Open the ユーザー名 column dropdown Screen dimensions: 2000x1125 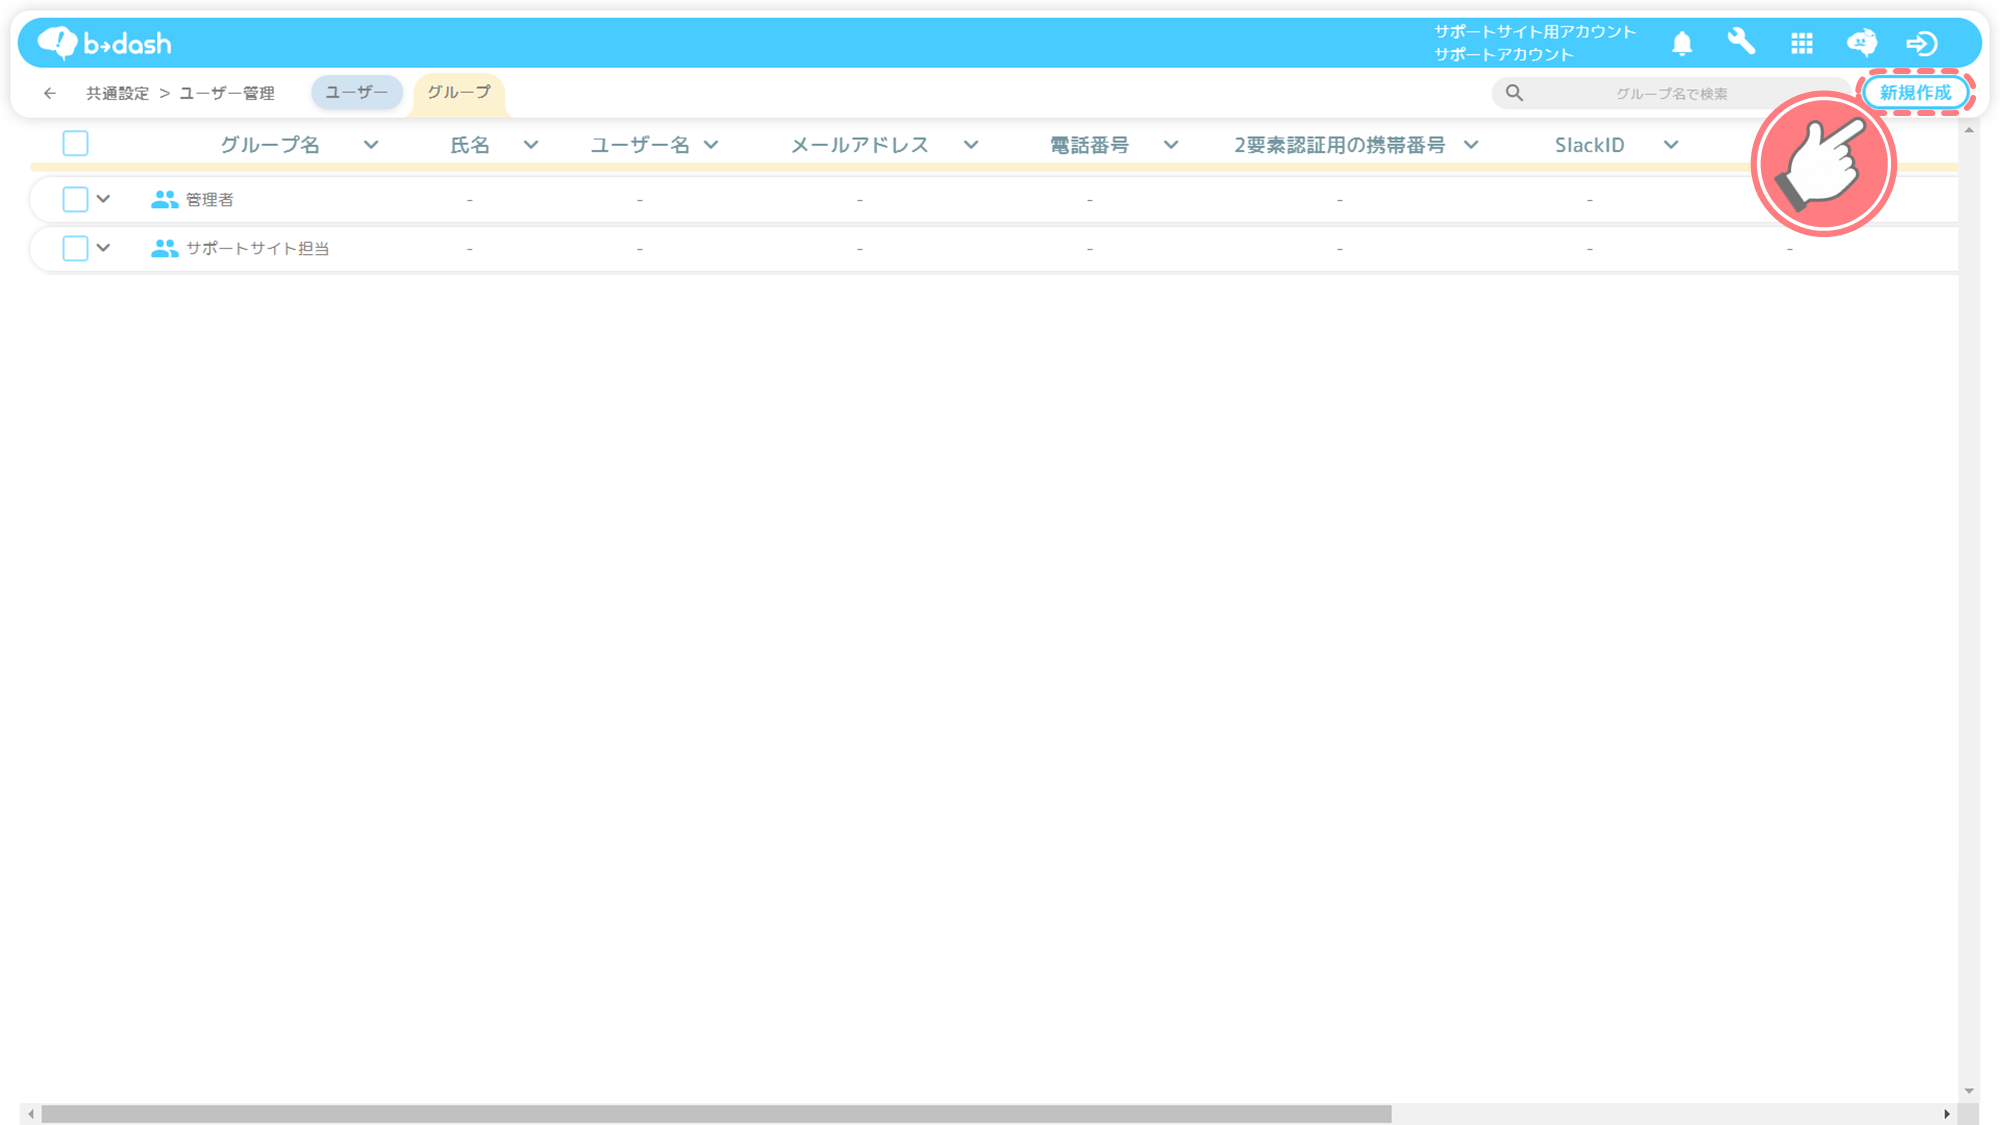pos(711,145)
